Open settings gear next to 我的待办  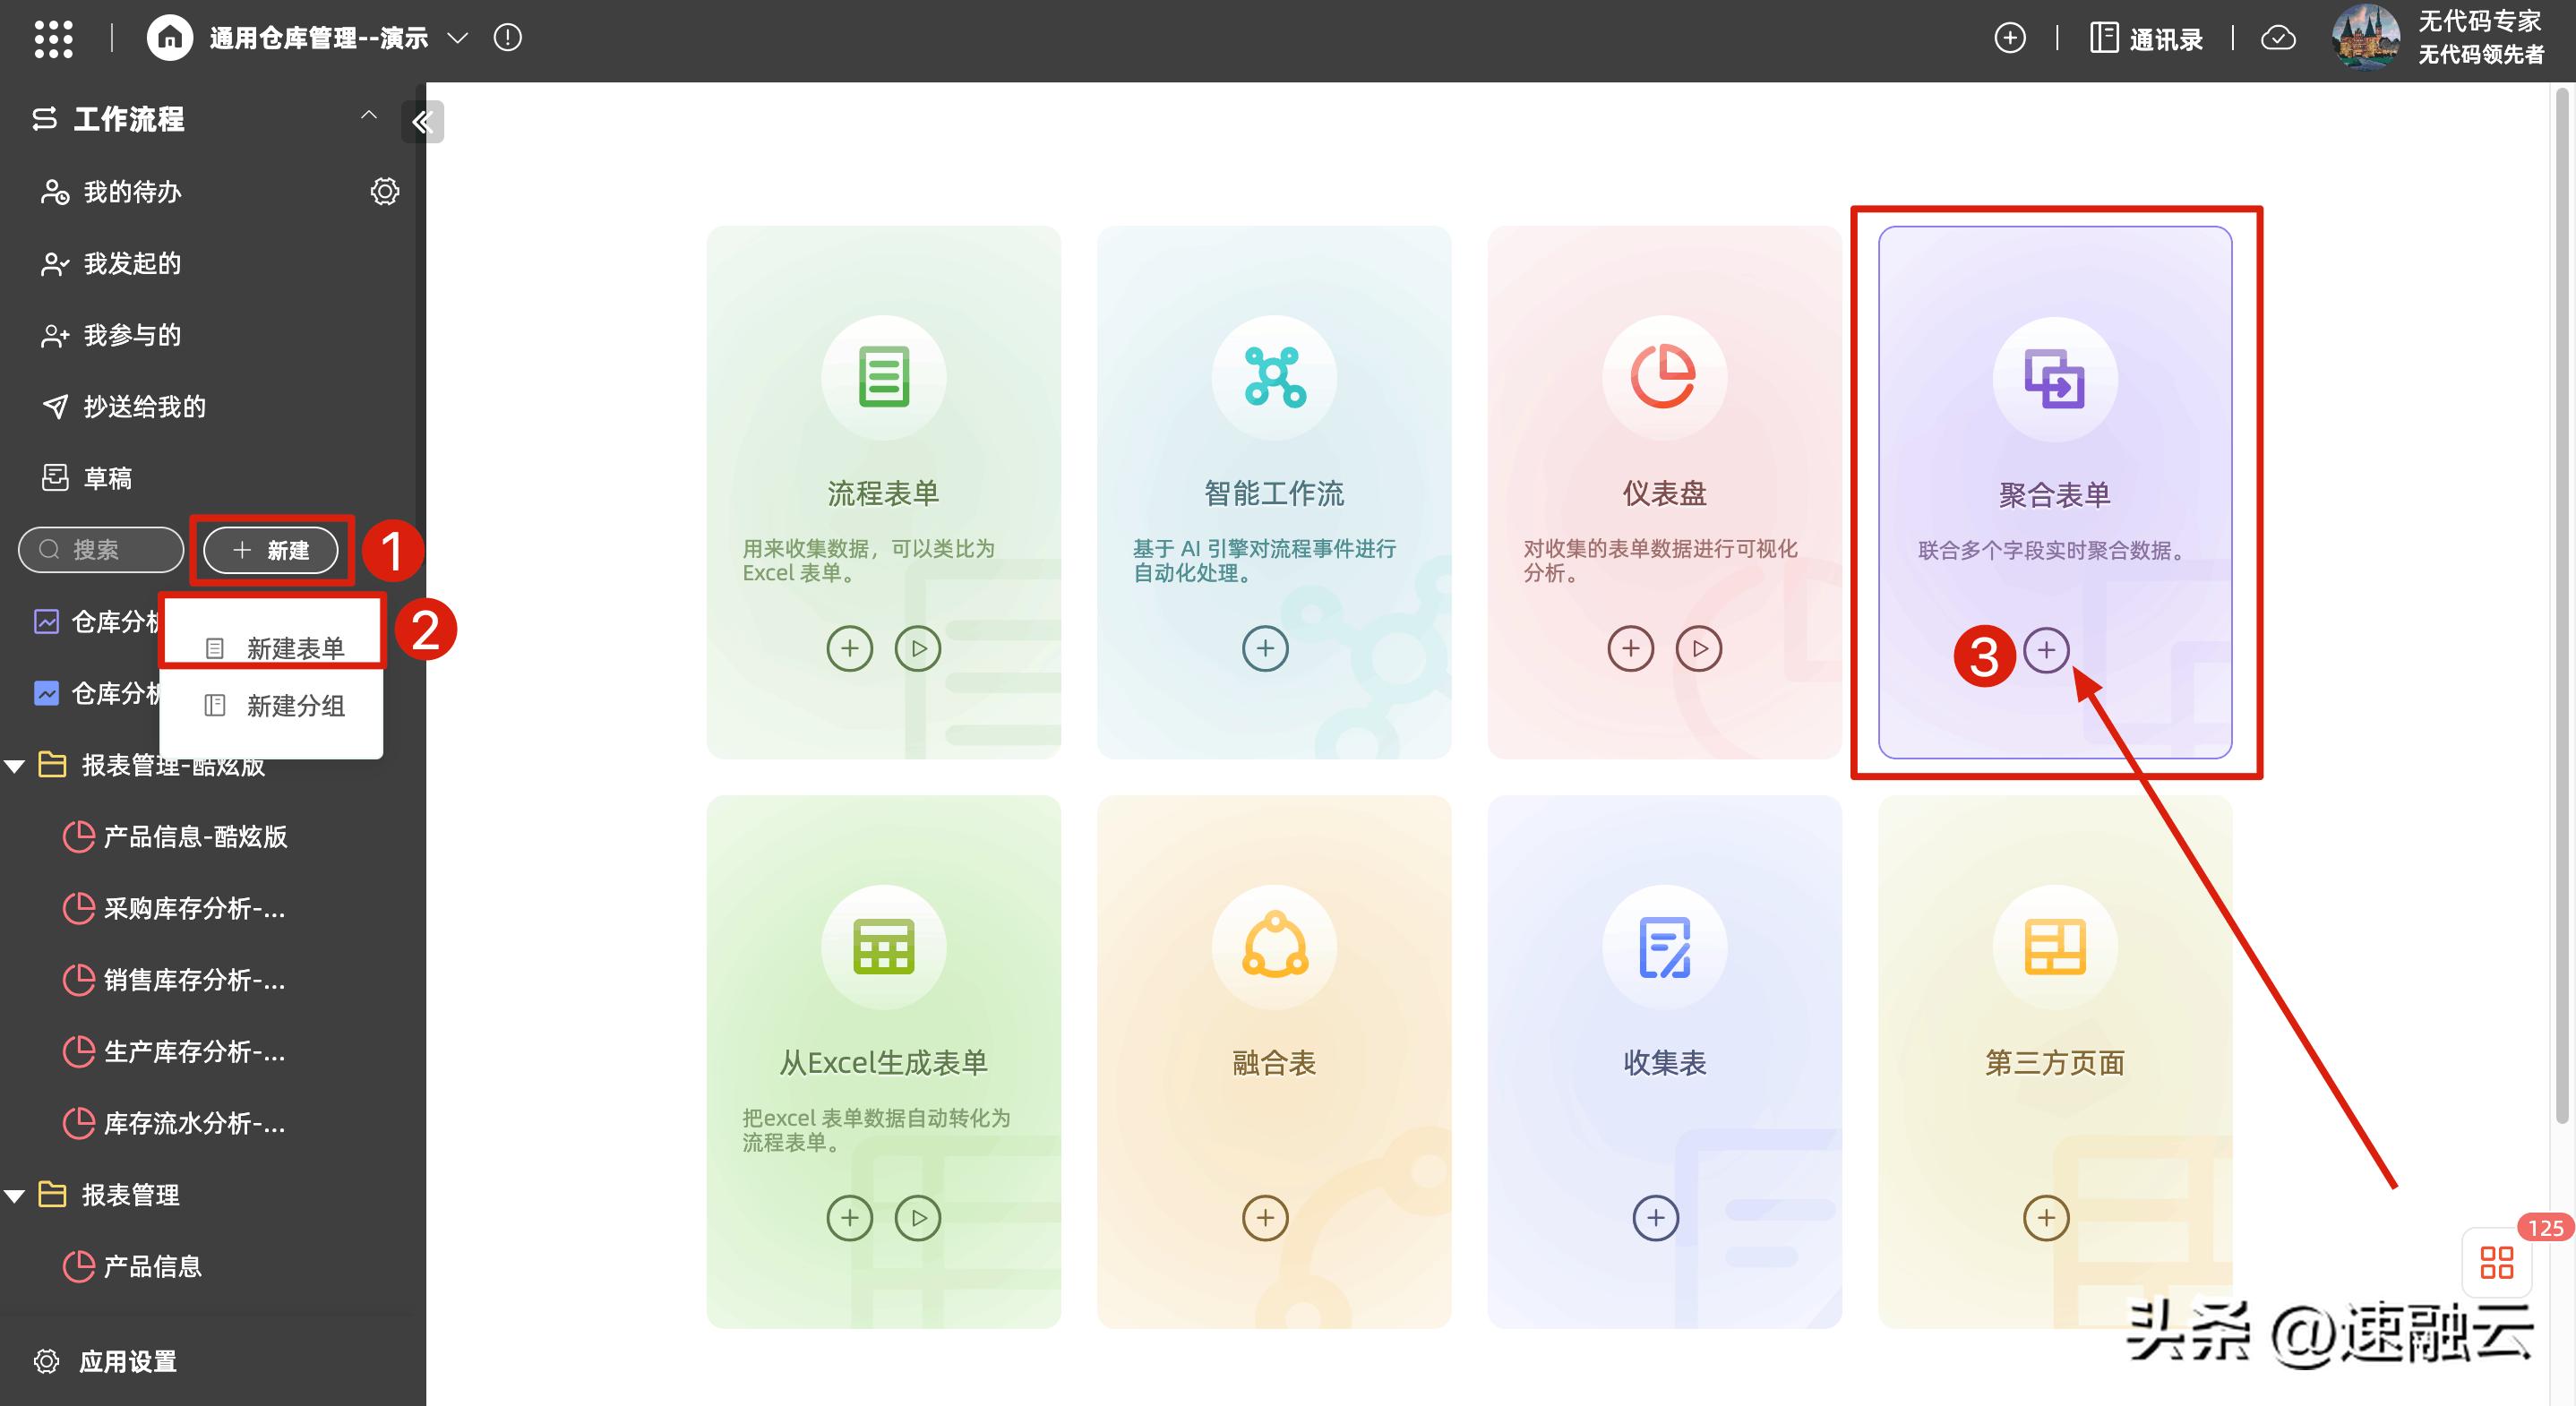[x=385, y=191]
